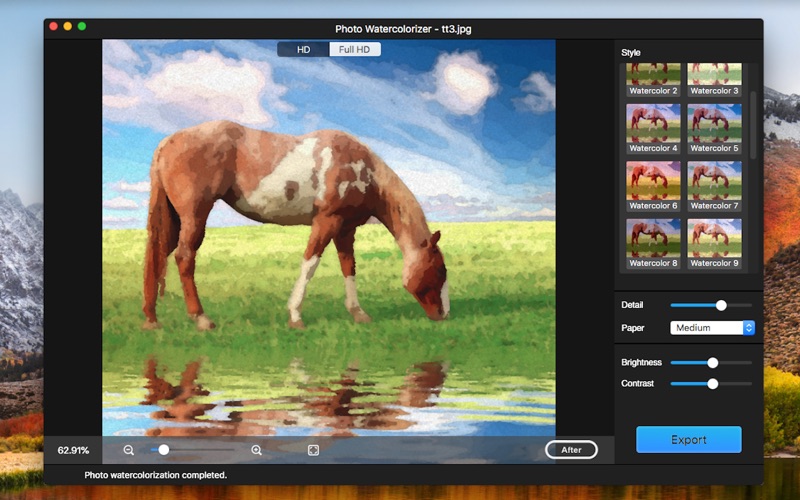800x500 pixels.
Task: Click the zoom level slider handle
Action: [x=164, y=450]
